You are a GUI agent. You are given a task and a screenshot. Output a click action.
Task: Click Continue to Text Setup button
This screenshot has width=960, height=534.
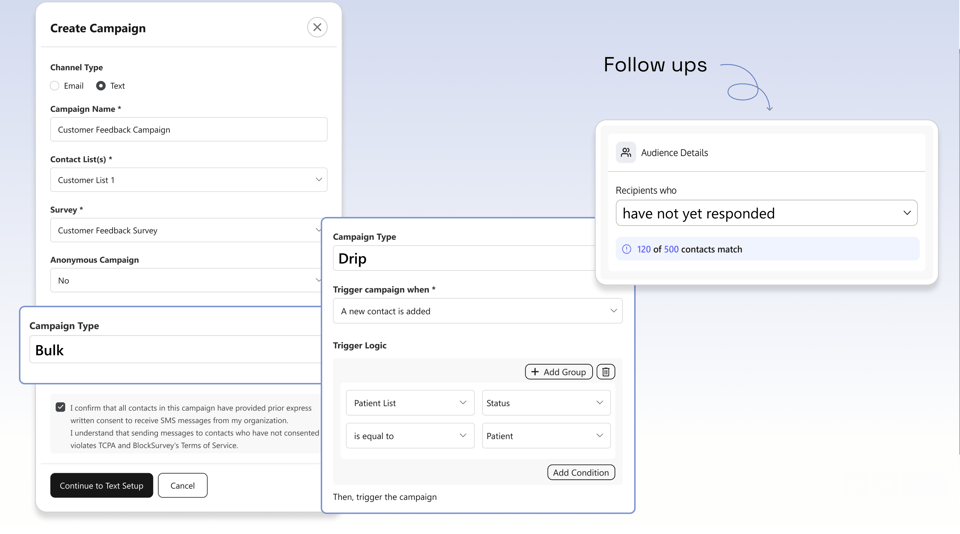pos(102,486)
